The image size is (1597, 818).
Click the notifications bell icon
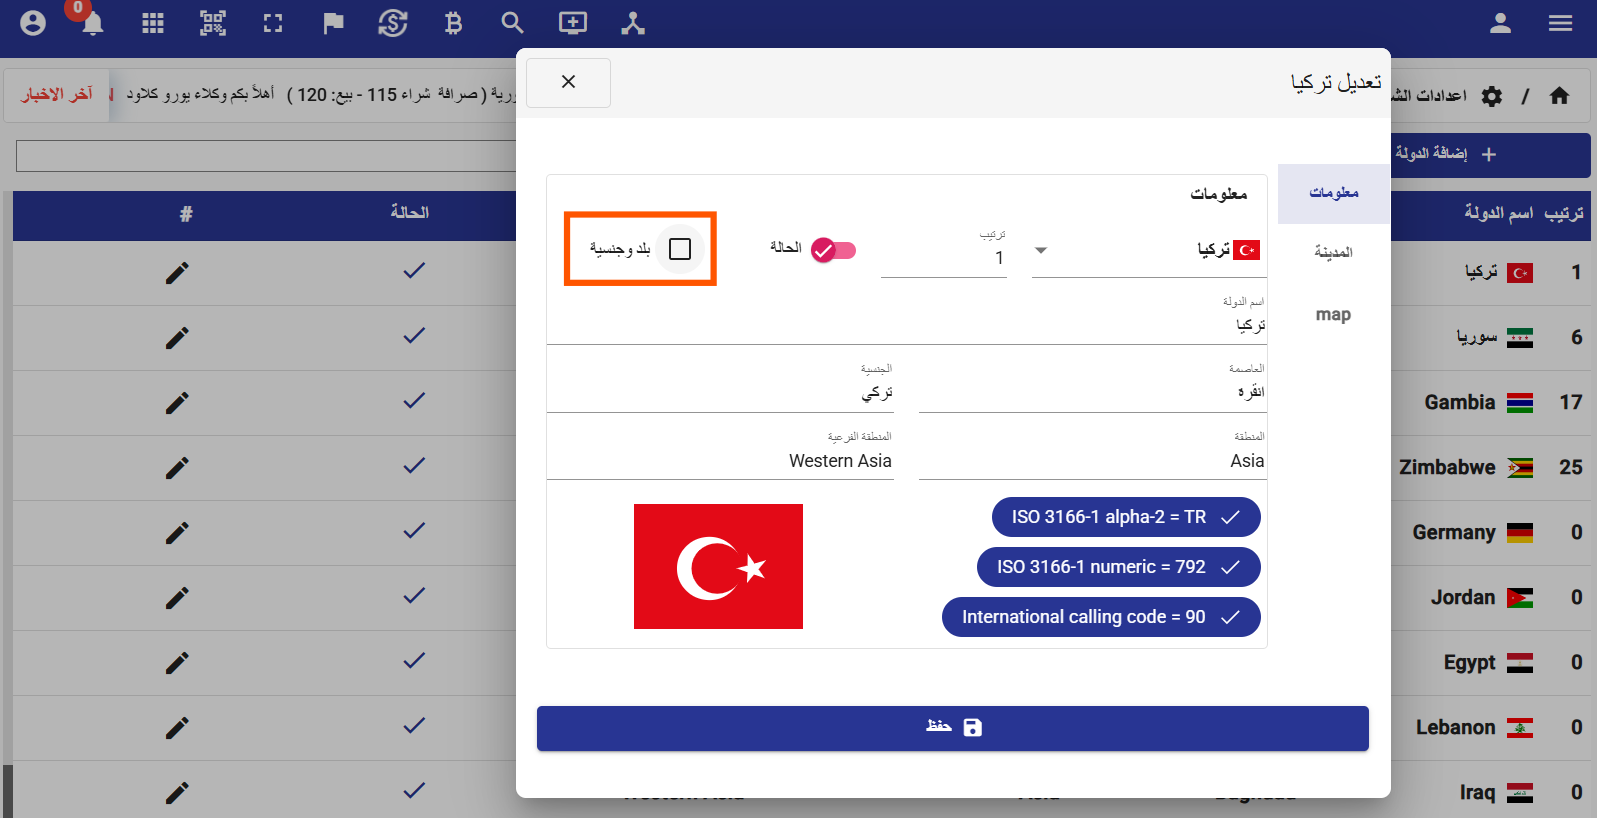click(92, 24)
